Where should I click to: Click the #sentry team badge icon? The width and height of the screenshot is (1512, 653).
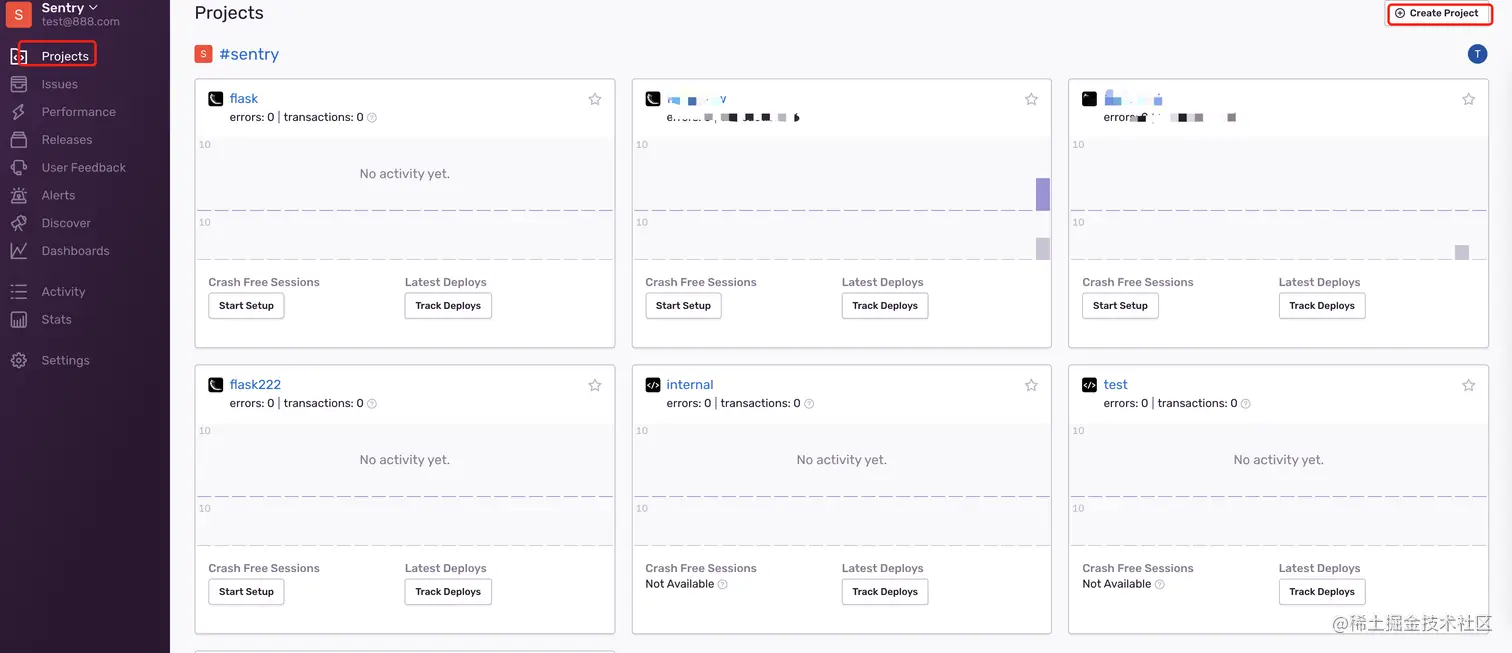point(203,54)
